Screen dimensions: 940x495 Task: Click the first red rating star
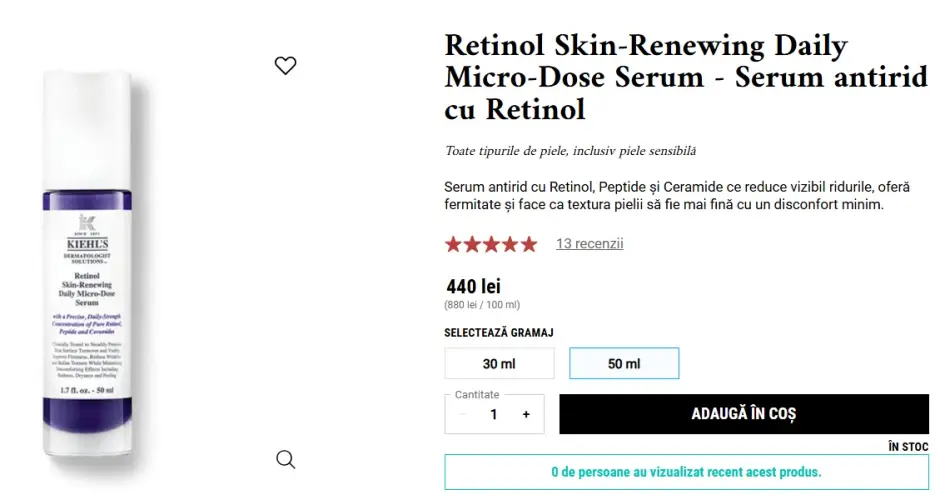(454, 244)
